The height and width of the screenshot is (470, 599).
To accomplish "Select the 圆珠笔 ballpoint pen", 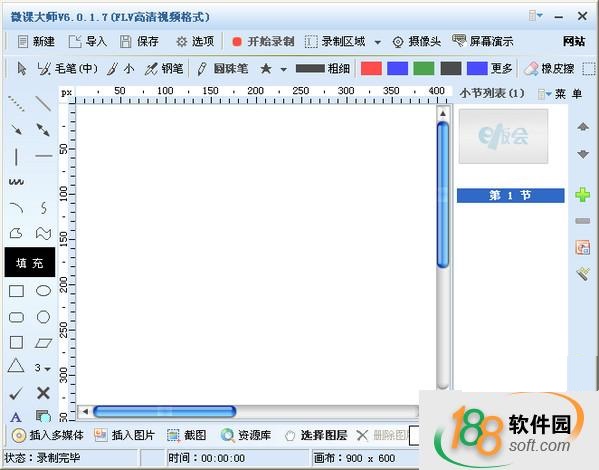I will click(222, 69).
